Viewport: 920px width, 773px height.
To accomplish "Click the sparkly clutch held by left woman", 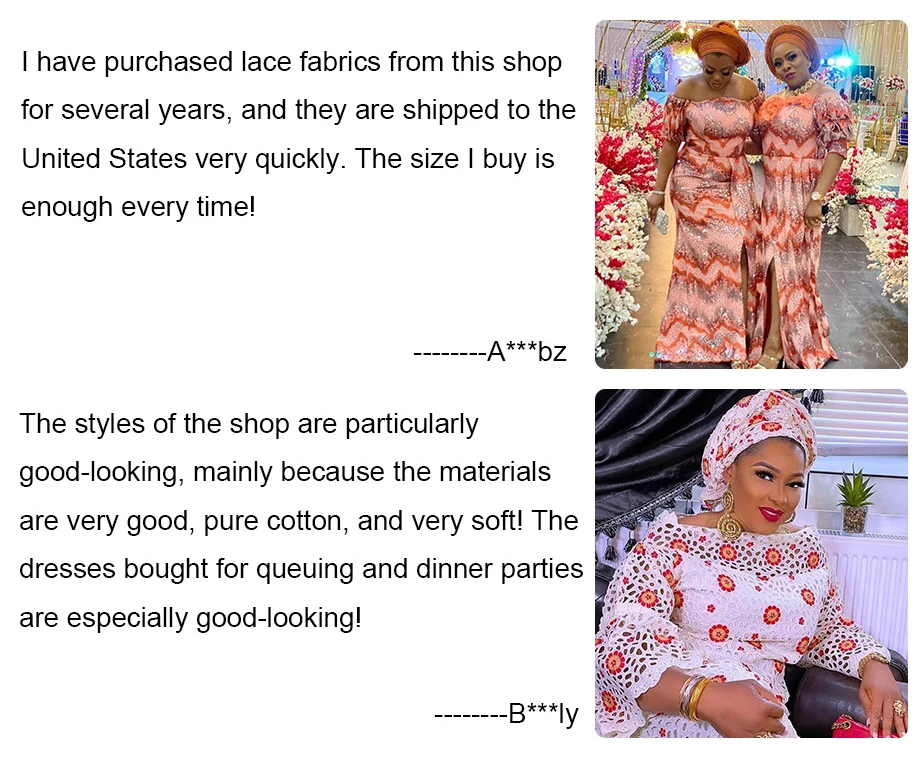I will click(x=661, y=222).
